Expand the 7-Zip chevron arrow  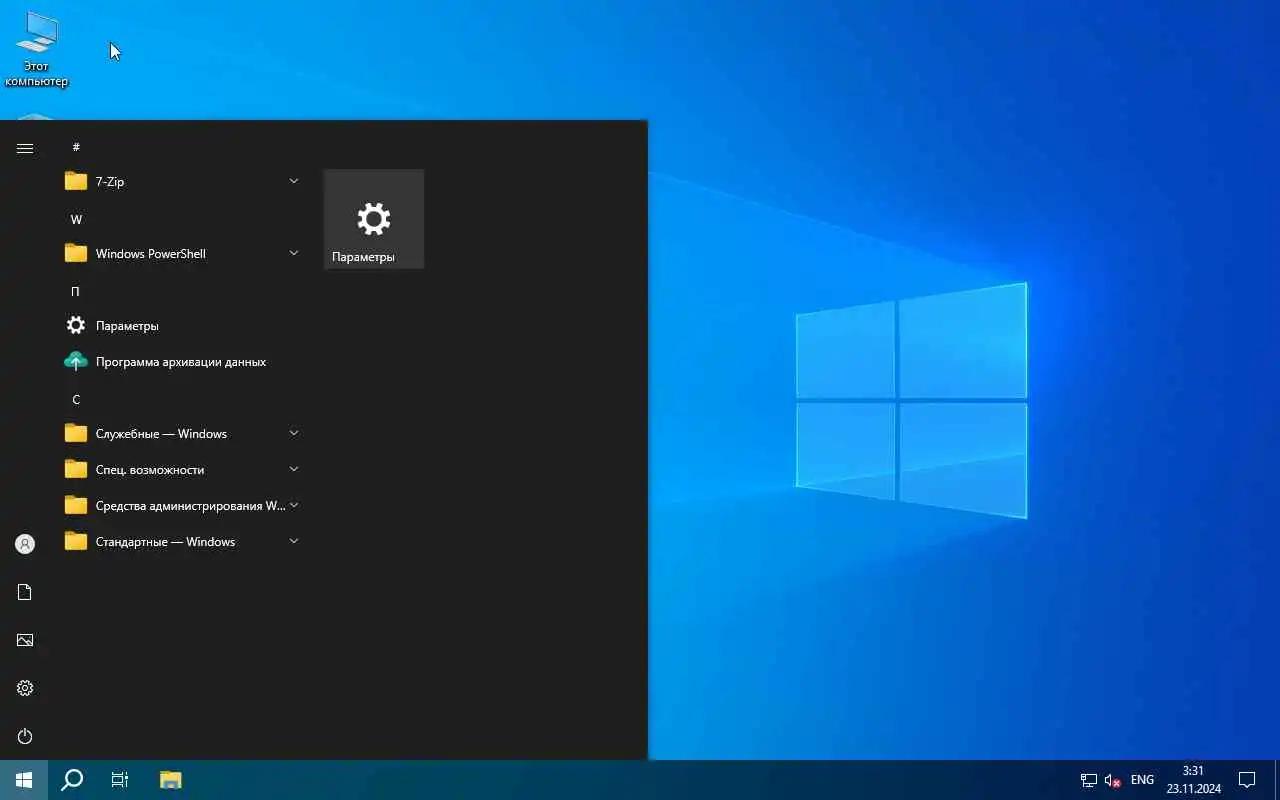[x=294, y=181]
